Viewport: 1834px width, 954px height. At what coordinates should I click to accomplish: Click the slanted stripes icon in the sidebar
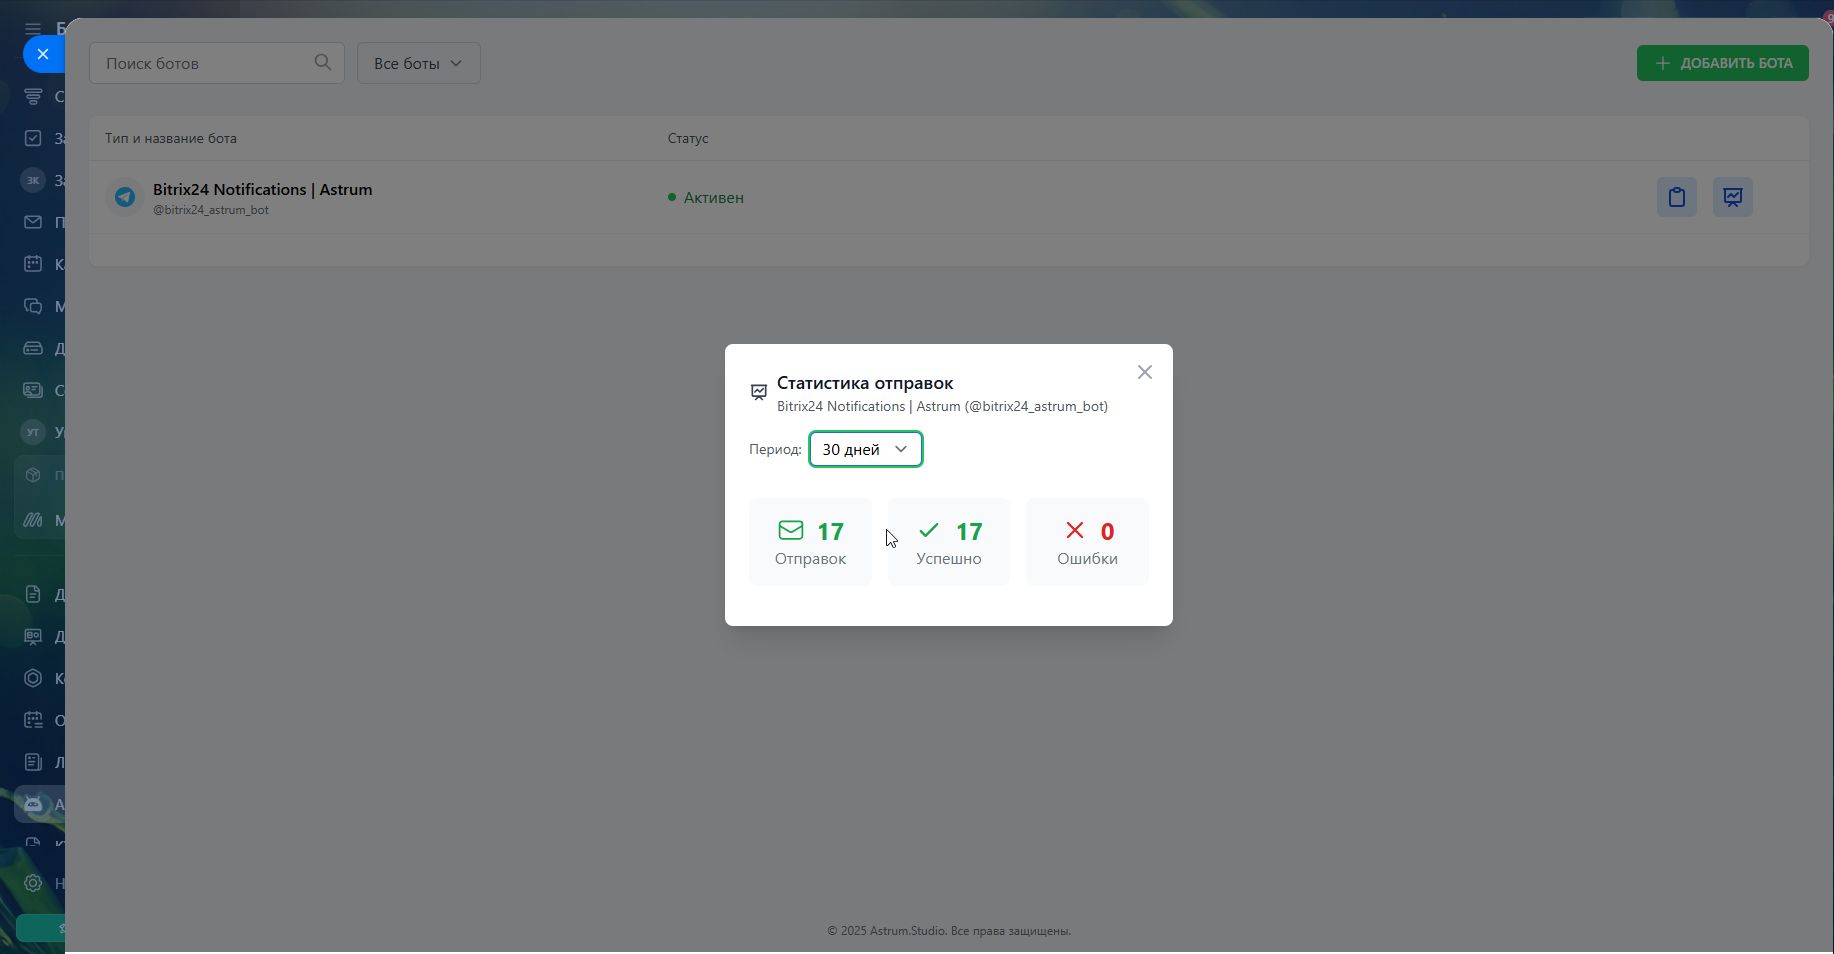(33, 520)
